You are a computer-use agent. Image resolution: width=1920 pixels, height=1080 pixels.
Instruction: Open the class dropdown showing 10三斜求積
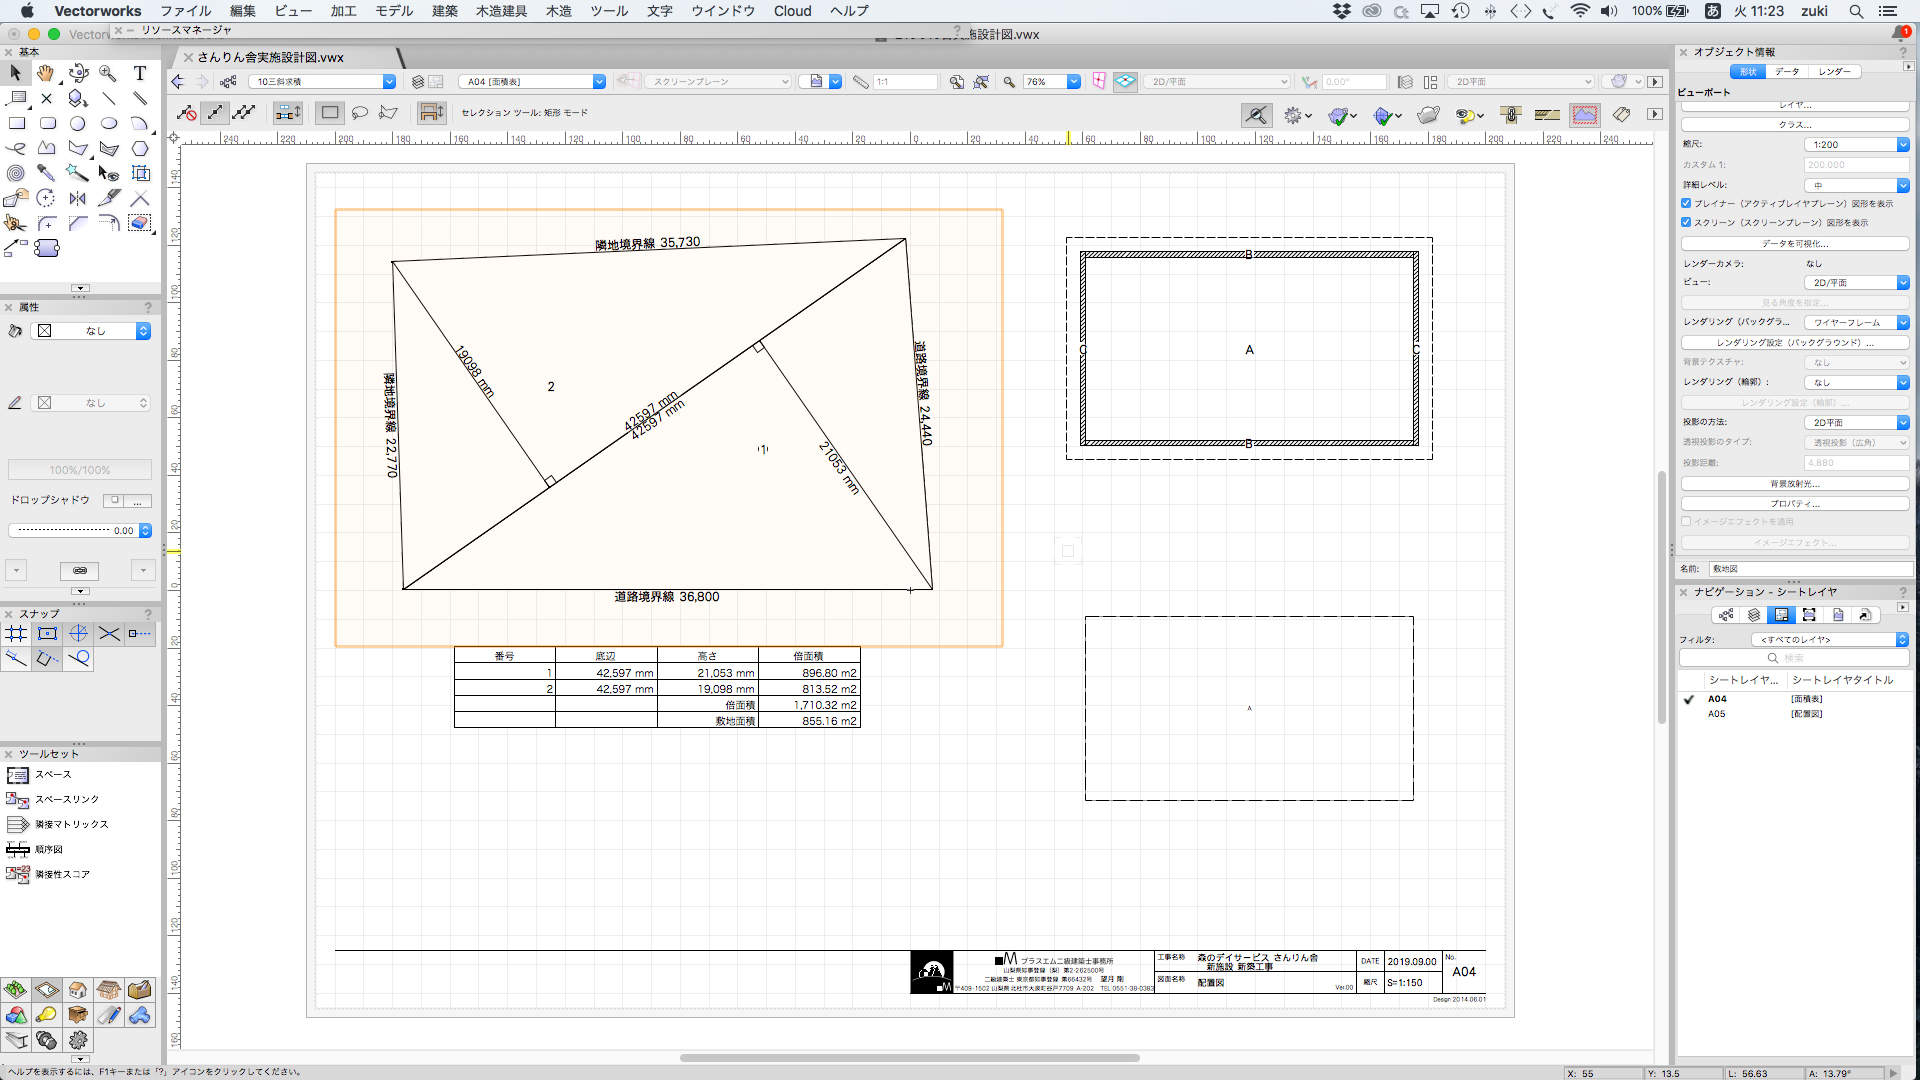(323, 82)
